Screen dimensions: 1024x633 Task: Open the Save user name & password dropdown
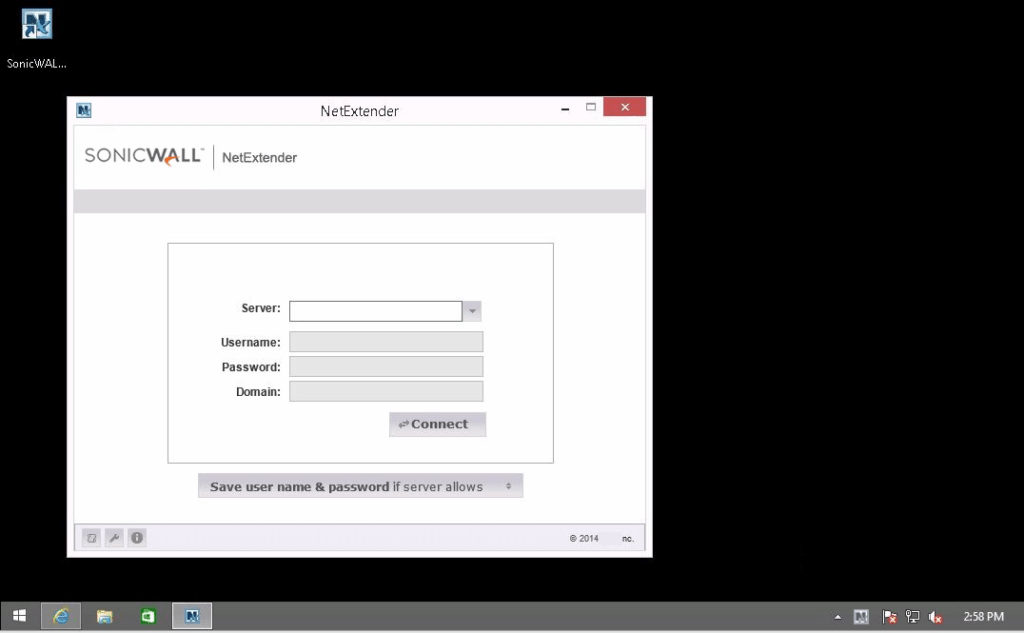pyautogui.click(x=360, y=486)
